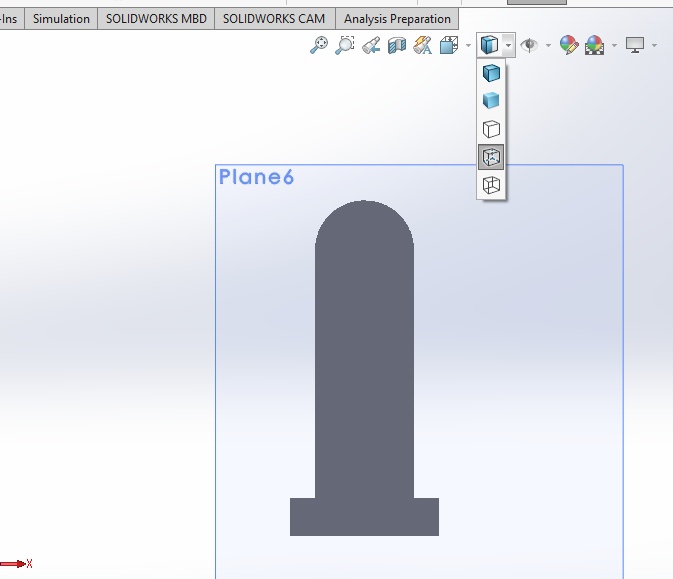Image resolution: width=673 pixels, height=579 pixels.
Task: Open Dynamic Annotation Views icon
Action: [x=423, y=45]
